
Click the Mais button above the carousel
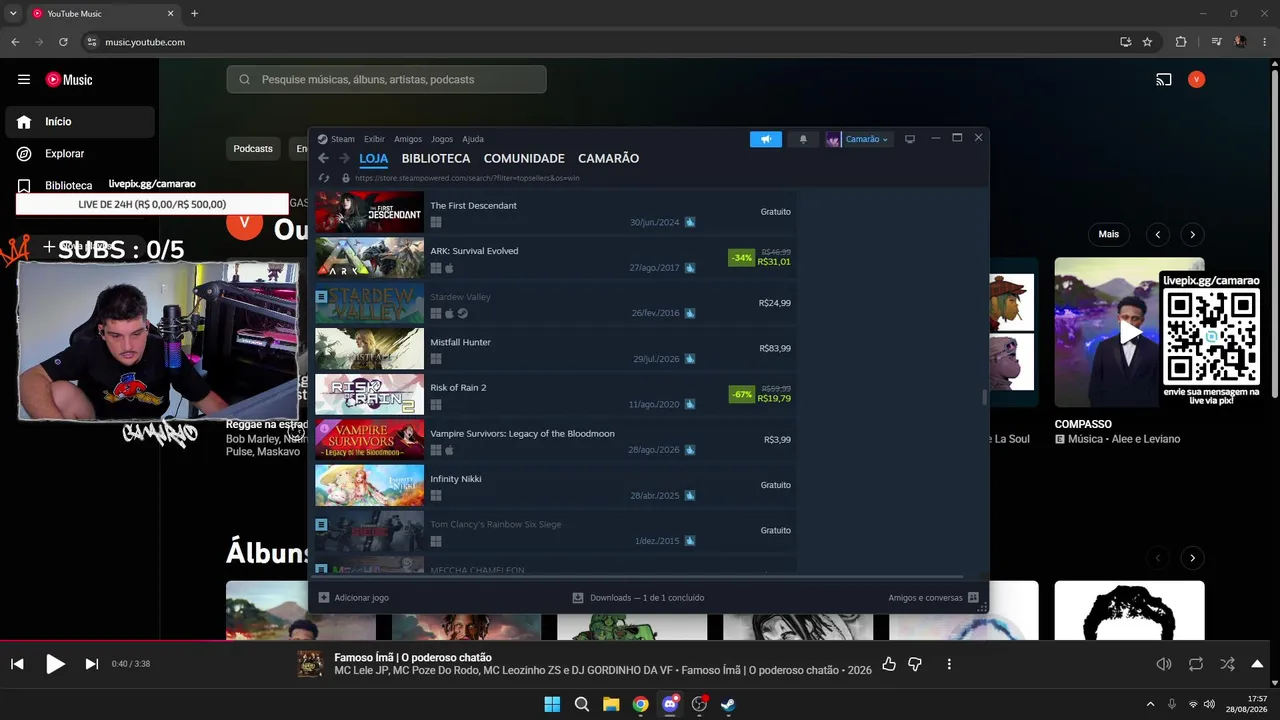coord(1109,234)
